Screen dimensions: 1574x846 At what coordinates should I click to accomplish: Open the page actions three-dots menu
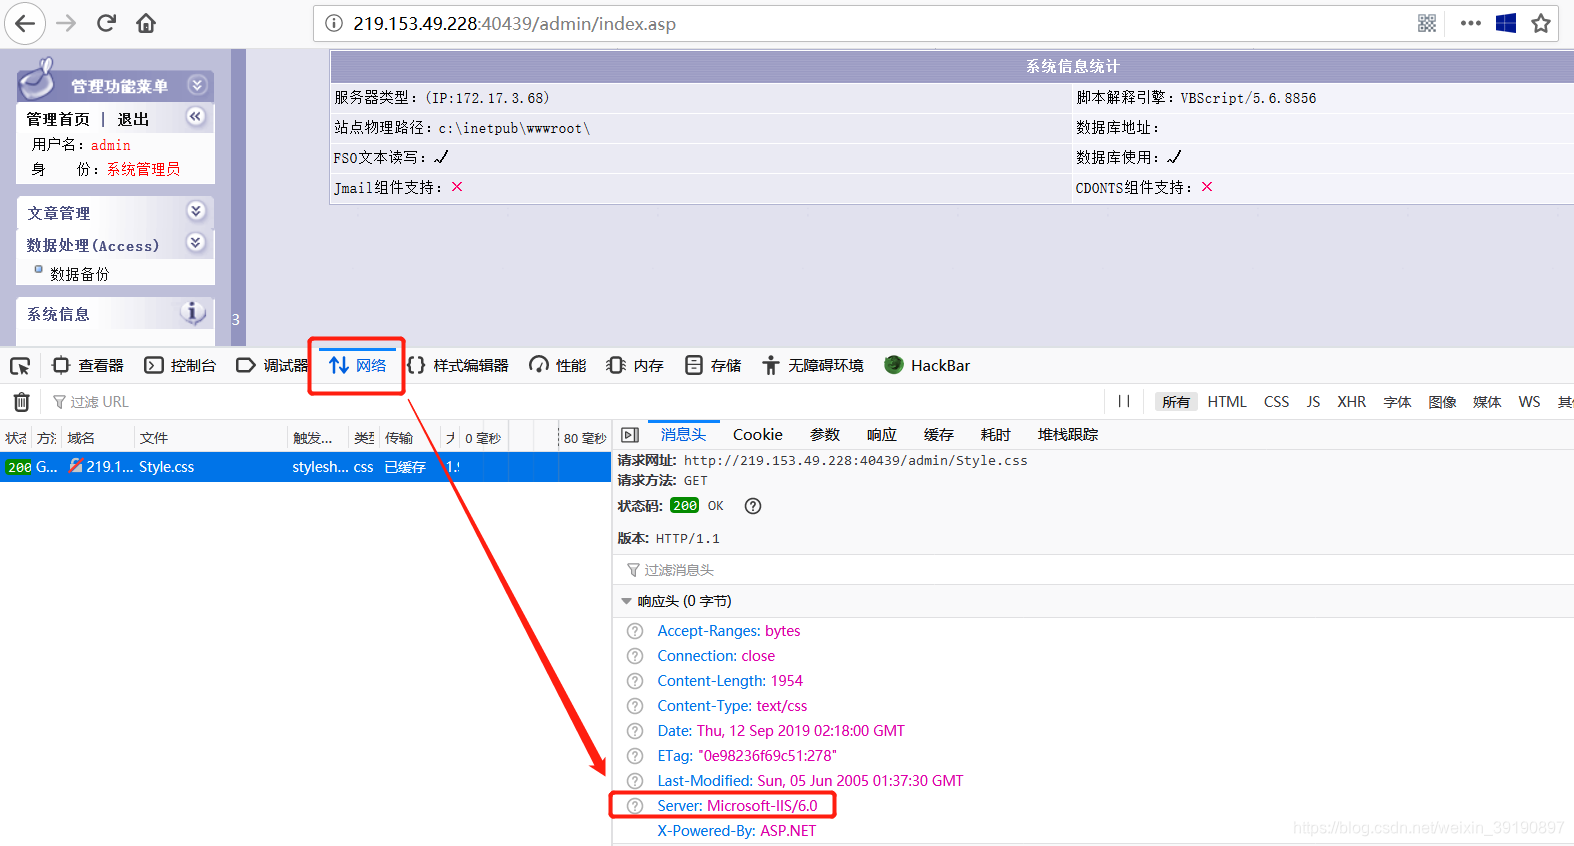click(1470, 23)
